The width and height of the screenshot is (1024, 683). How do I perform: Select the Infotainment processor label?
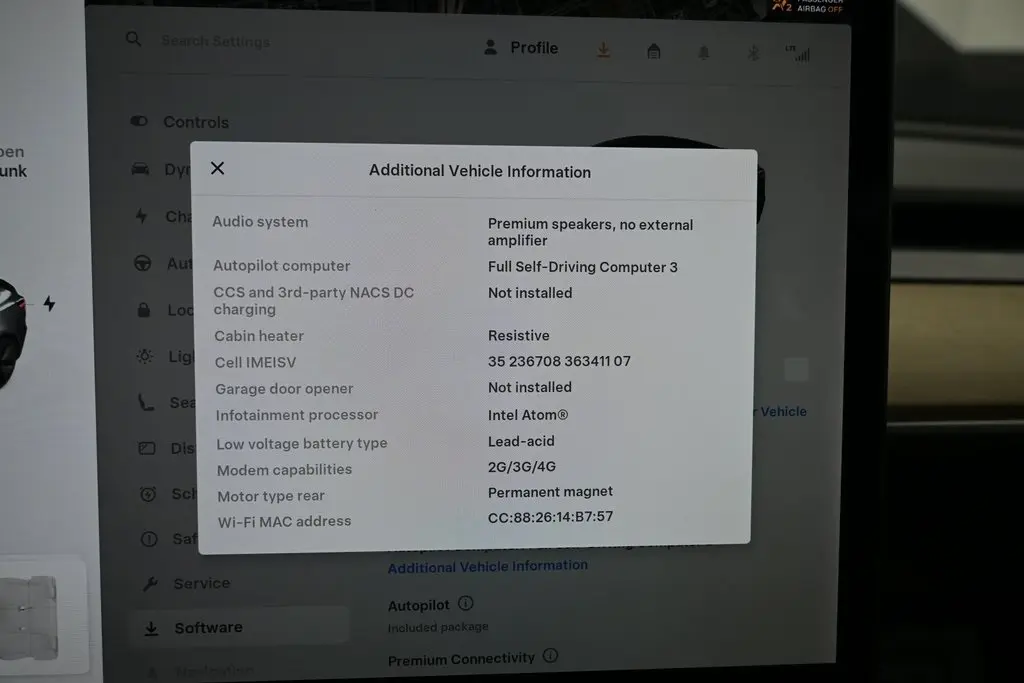click(297, 415)
